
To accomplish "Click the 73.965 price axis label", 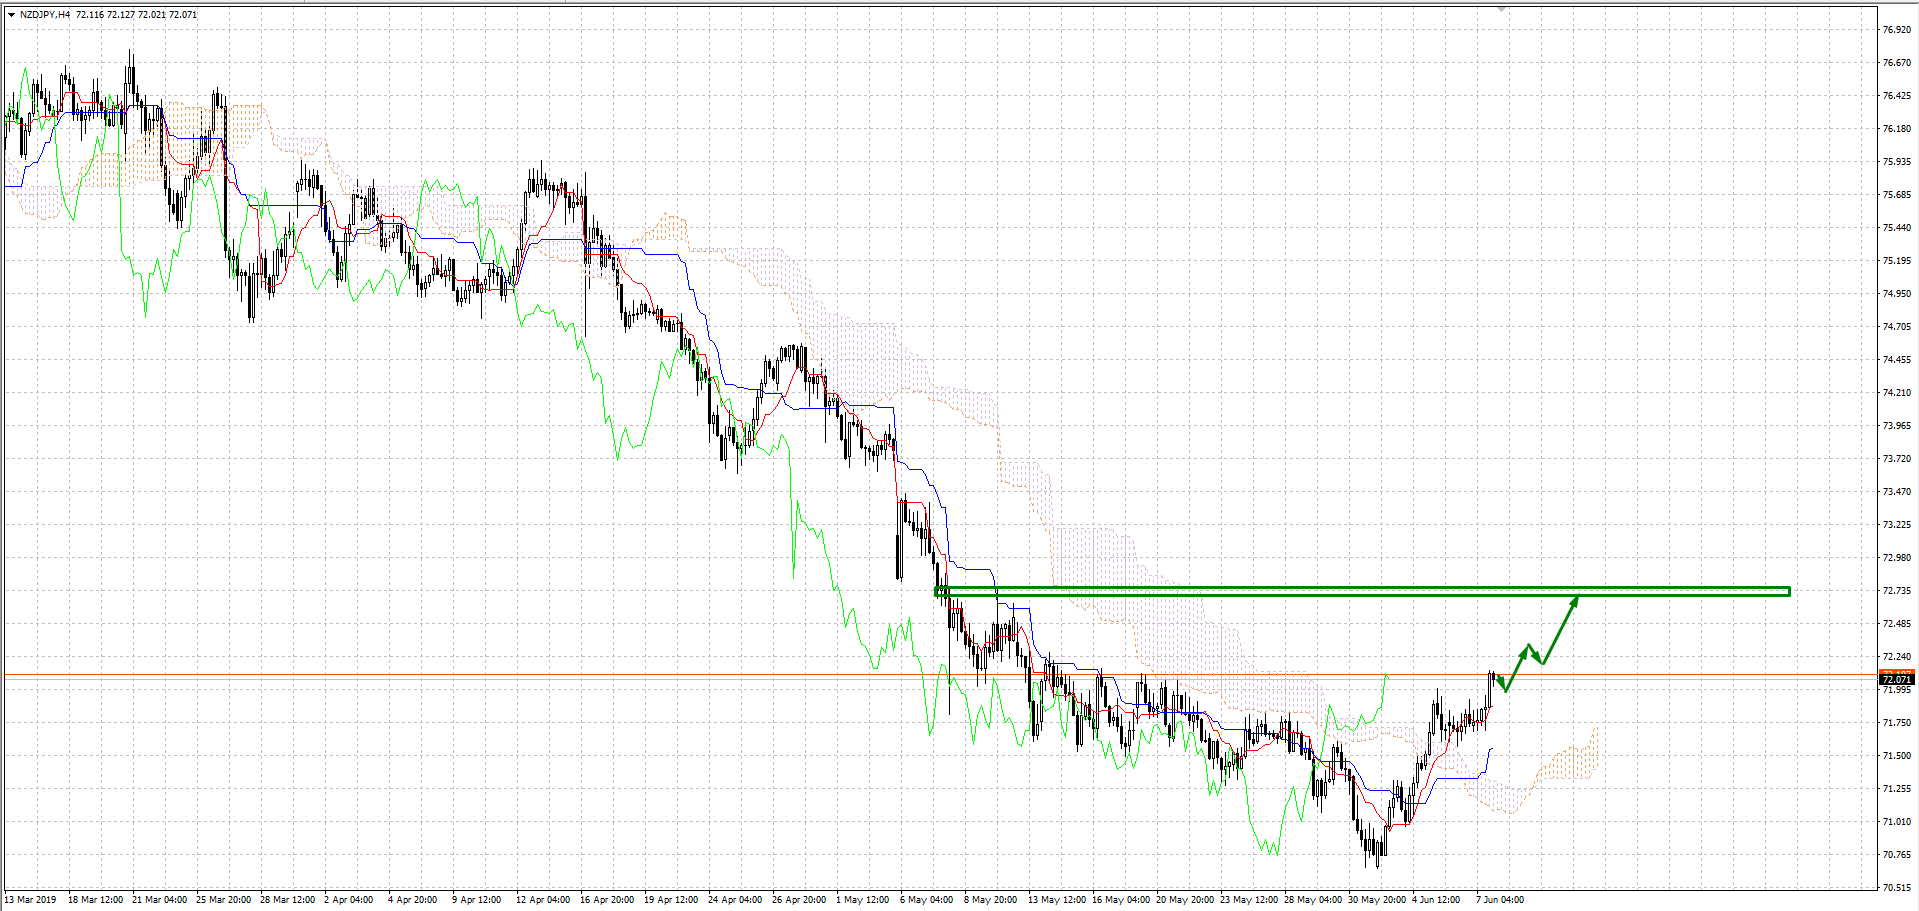I will [1896, 426].
